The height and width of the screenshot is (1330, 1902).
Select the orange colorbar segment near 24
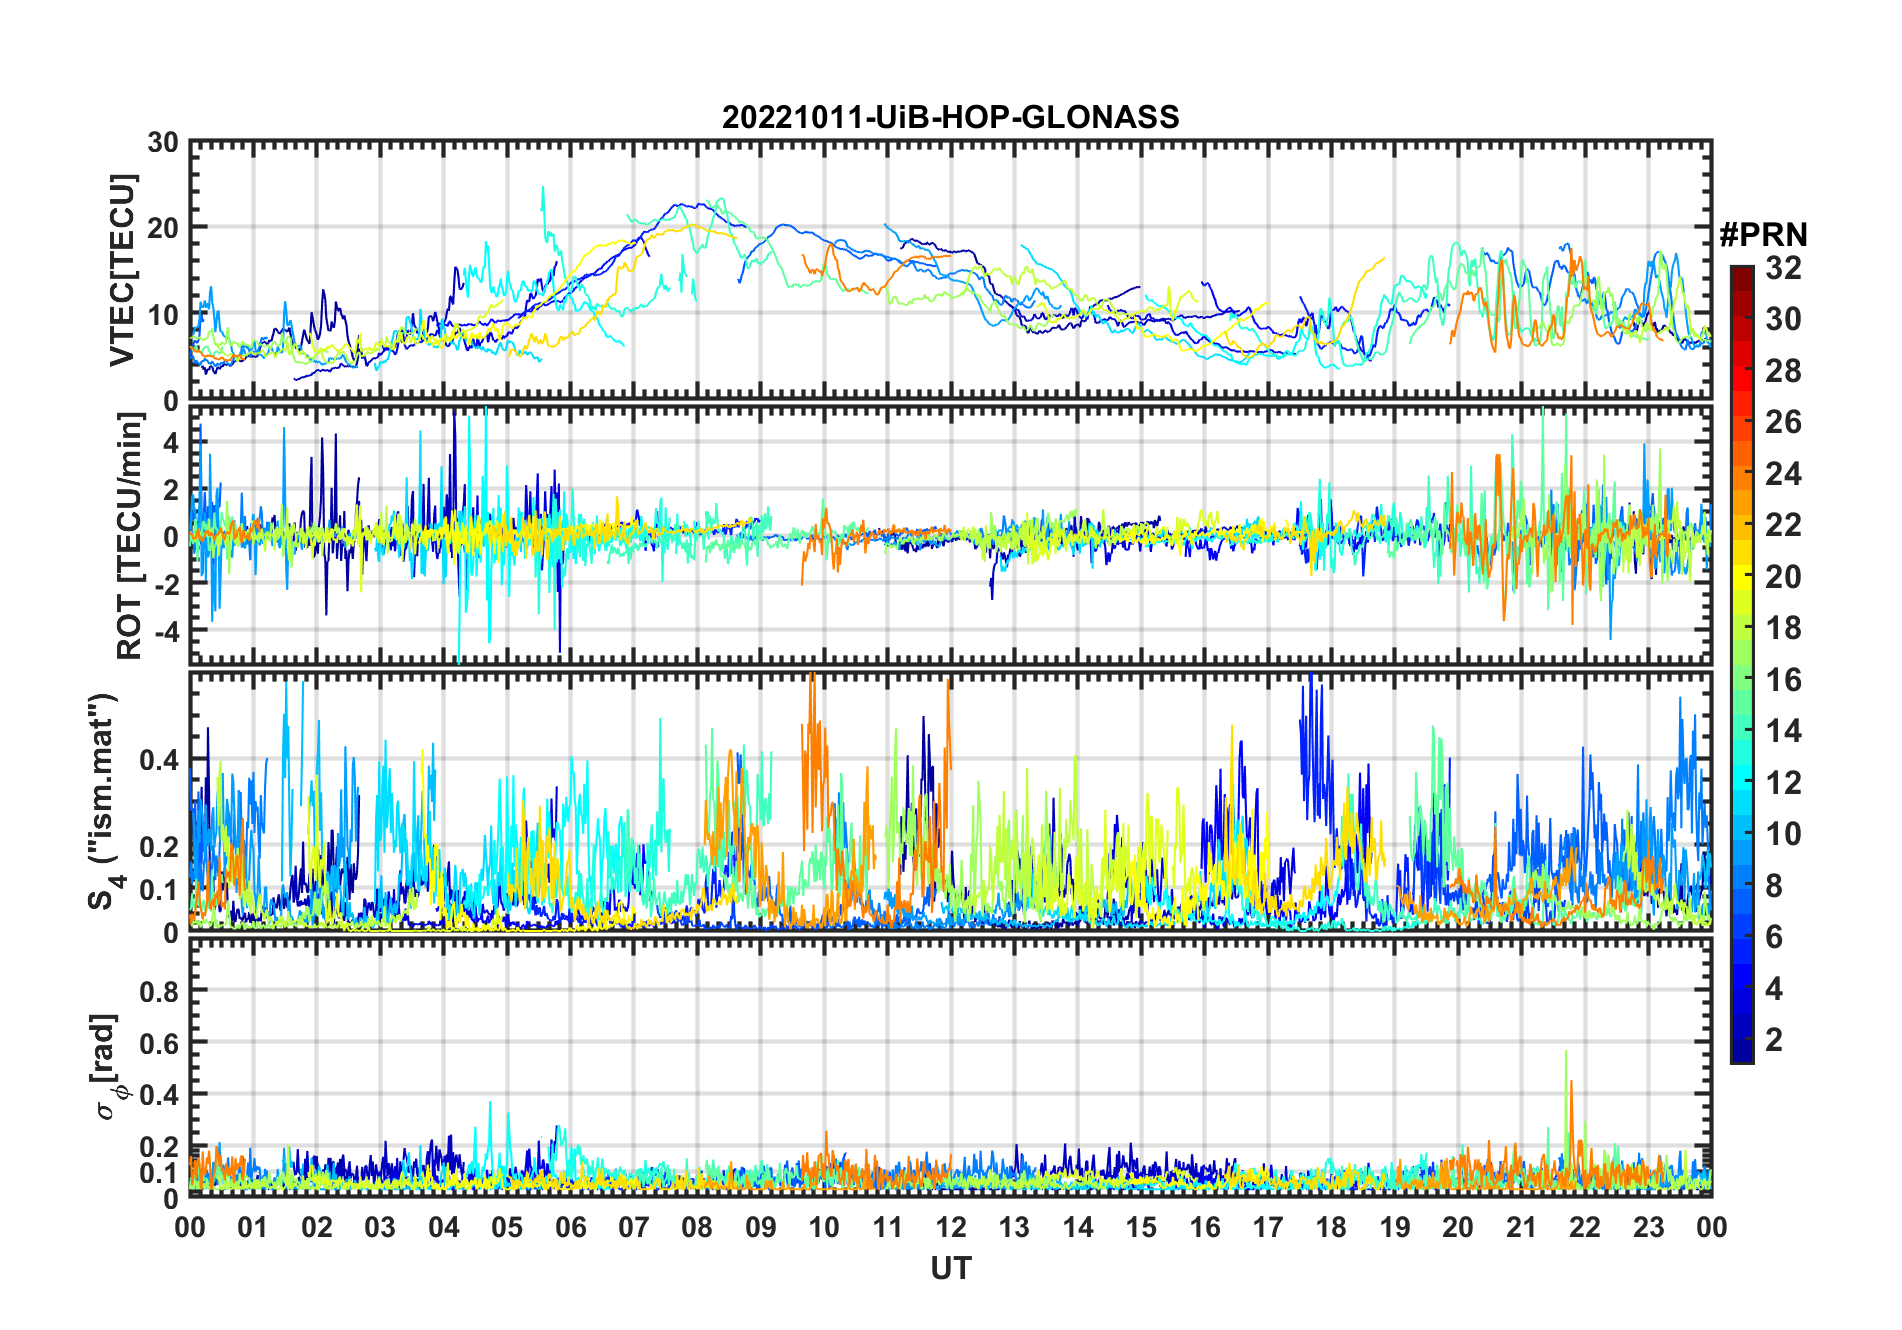pyautogui.click(x=1742, y=473)
